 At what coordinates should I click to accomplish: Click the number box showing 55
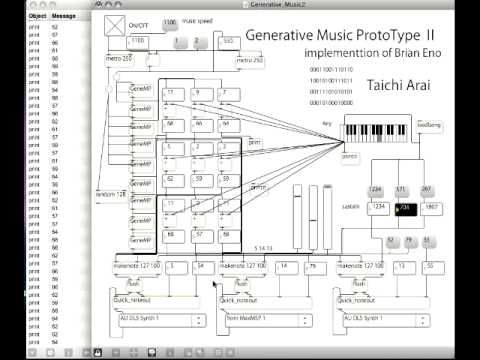(433, 268)
